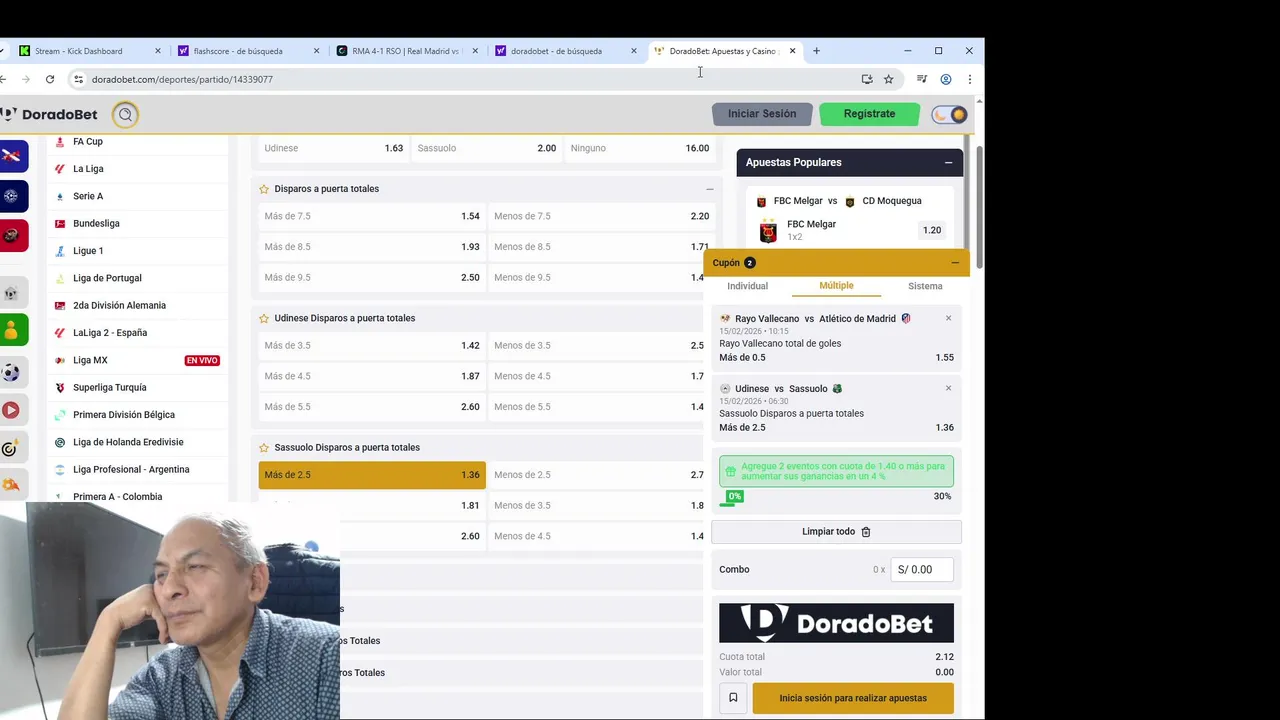Bookmark this page with star icon
The height and width of the screenshot is (720, 1280).
(x=888, y=79)
